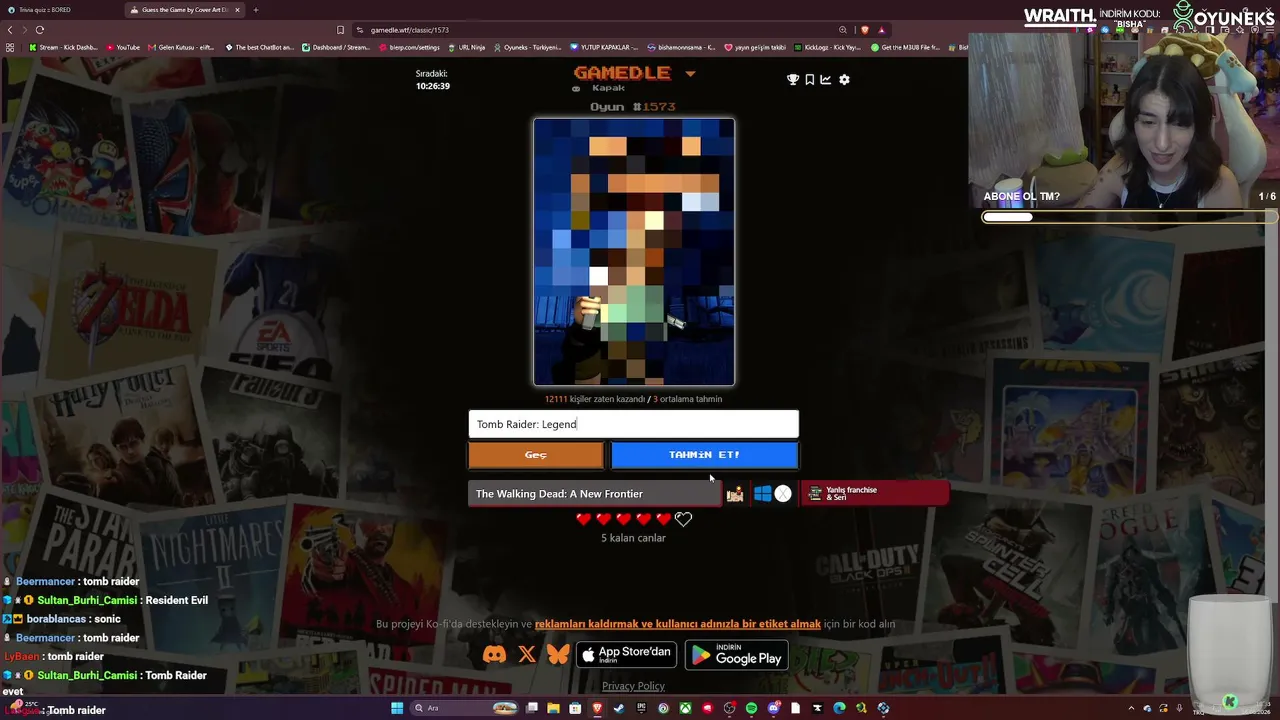Image resolution: width=1280 pixels, height=720 pixels.
Task: Reload the current page
Action: click(40, 30)
